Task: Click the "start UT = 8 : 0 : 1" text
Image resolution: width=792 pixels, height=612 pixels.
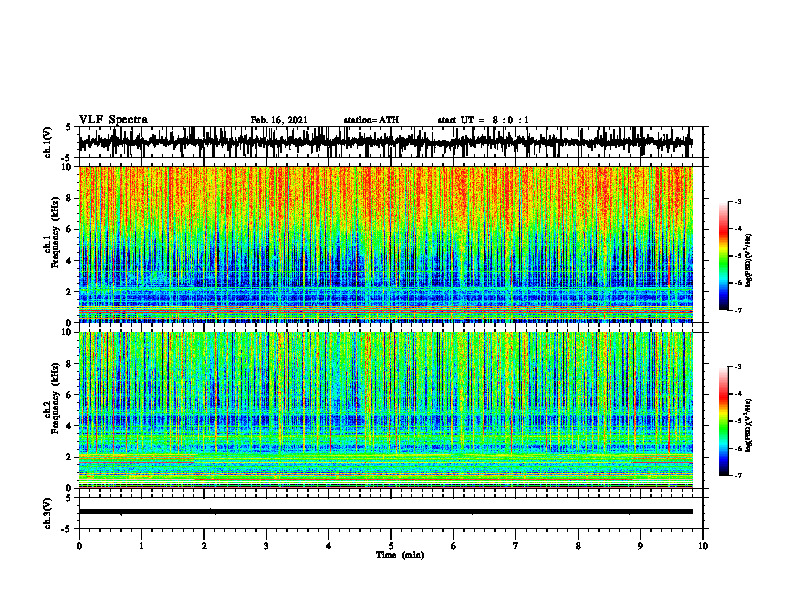Action: [x=483, y=120]
